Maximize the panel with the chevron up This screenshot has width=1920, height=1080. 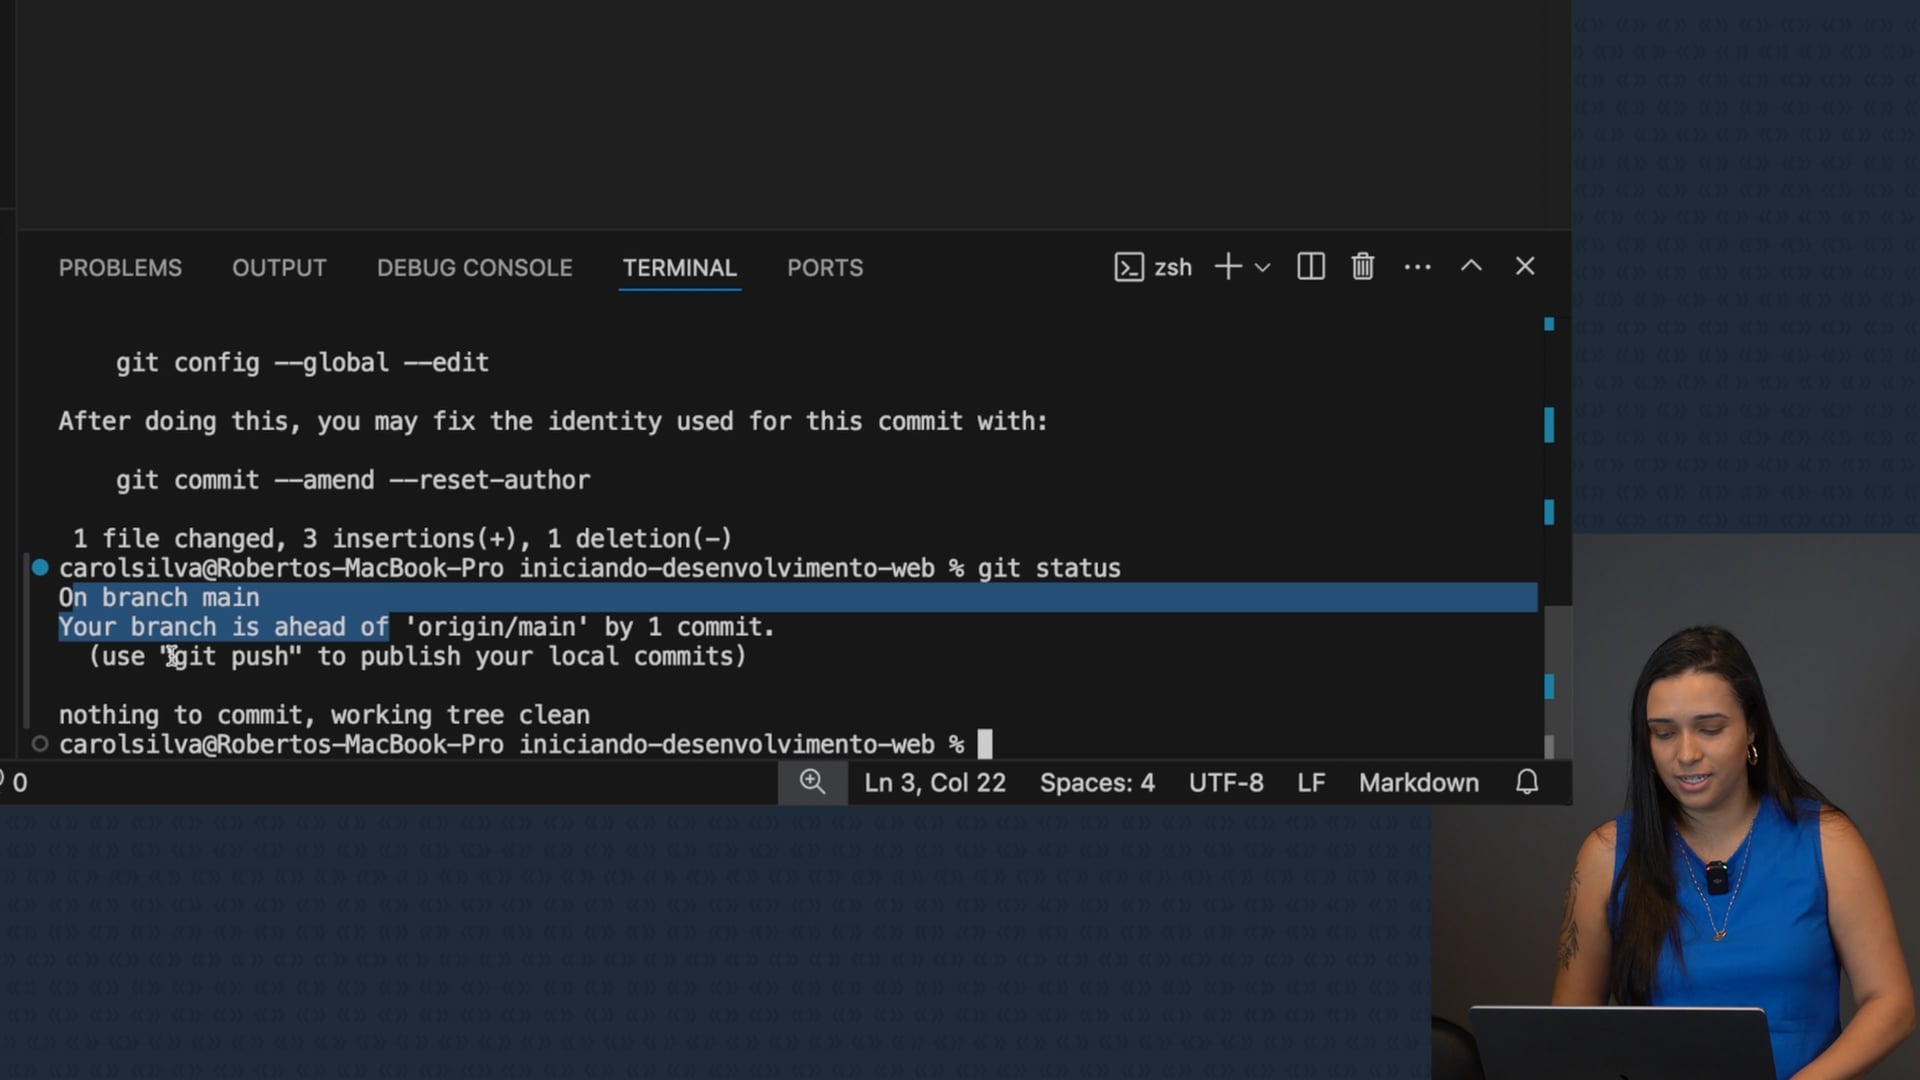click(1471, 266)
